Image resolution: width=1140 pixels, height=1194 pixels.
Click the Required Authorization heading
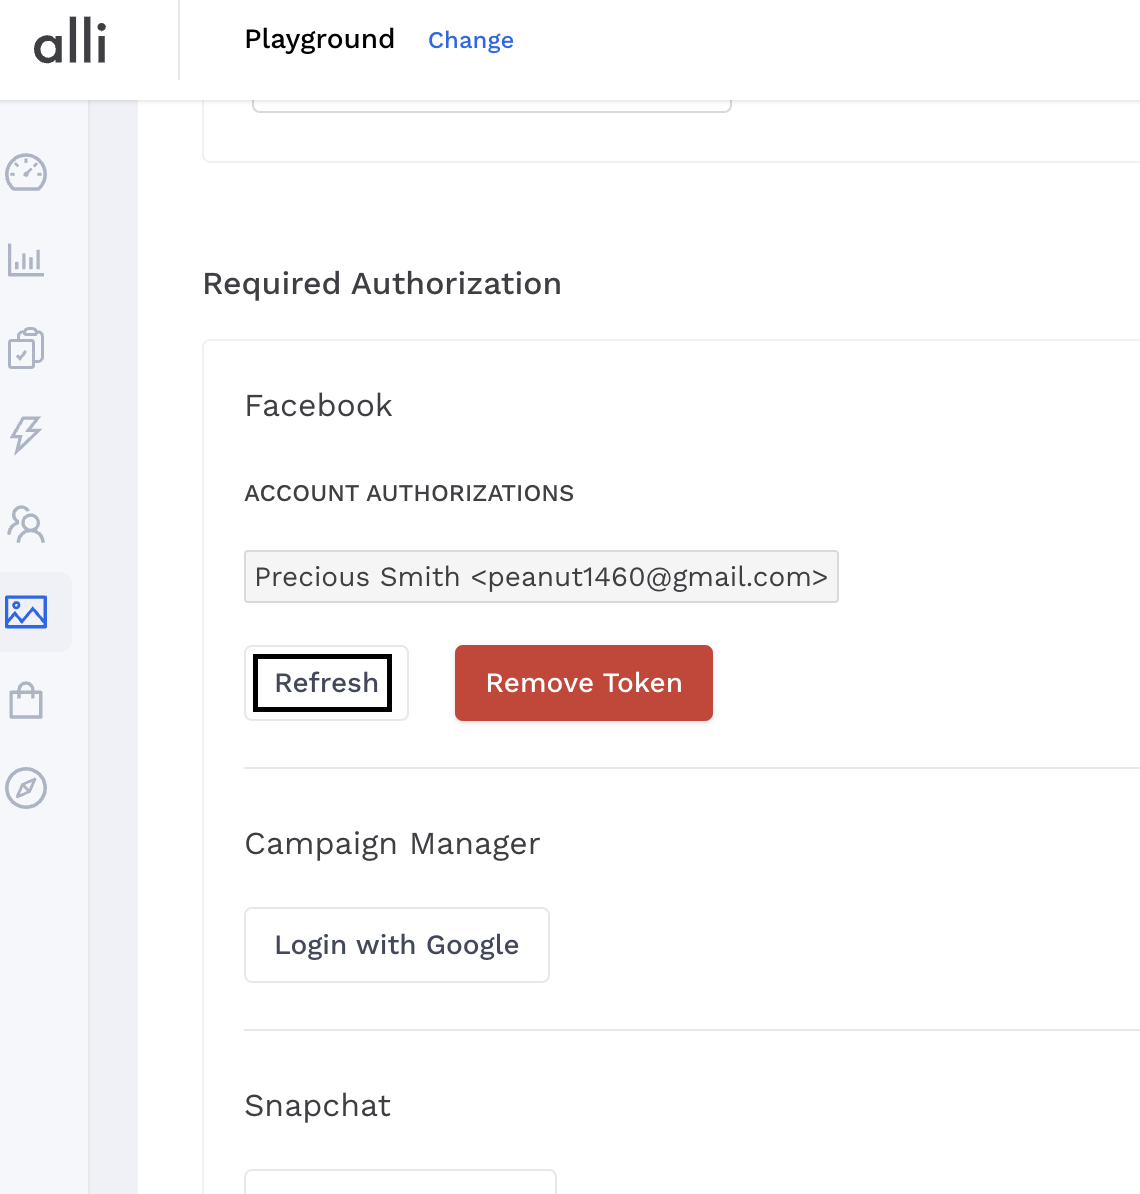pyautogui.click(x=382, y=284)
